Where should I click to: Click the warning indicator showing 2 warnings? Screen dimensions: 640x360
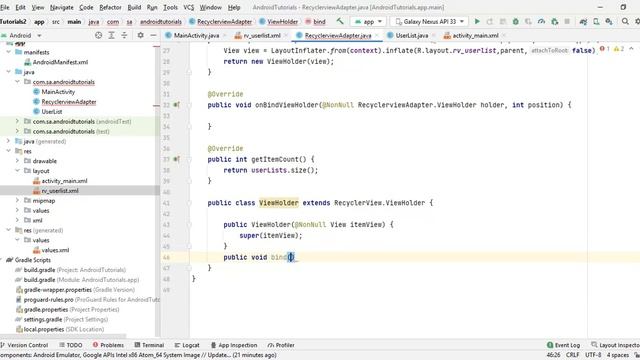[x=619, y=49]
